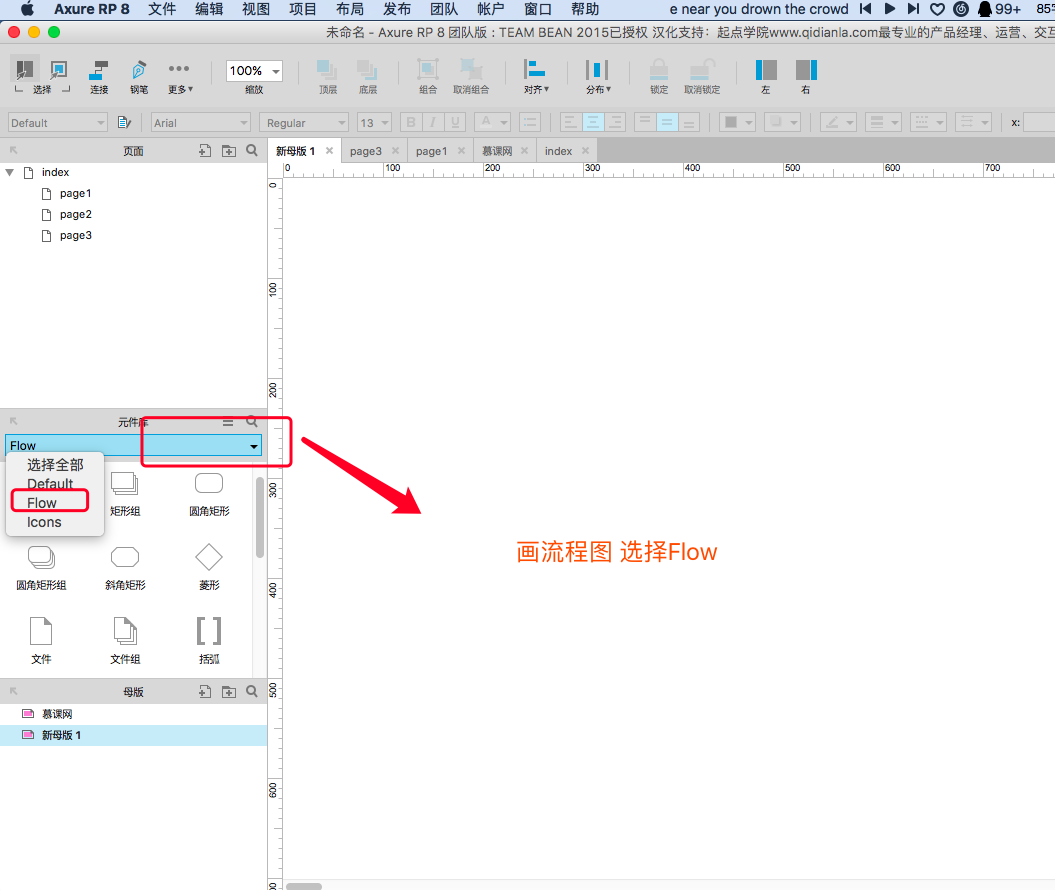This screenshot has height=890, width=1055.
Task: Open the 对齐 align menu
Action: pyautogui.click(x=536, y=77)
